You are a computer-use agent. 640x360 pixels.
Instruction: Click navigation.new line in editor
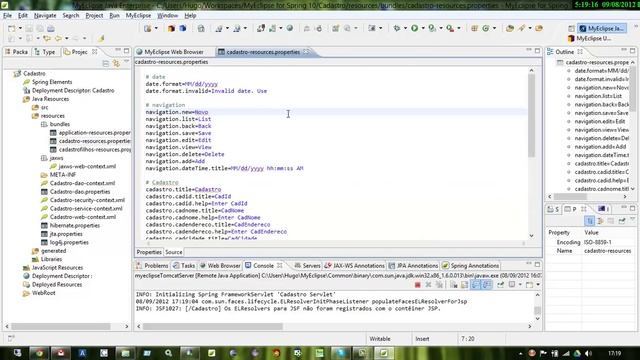pos(177,112)
